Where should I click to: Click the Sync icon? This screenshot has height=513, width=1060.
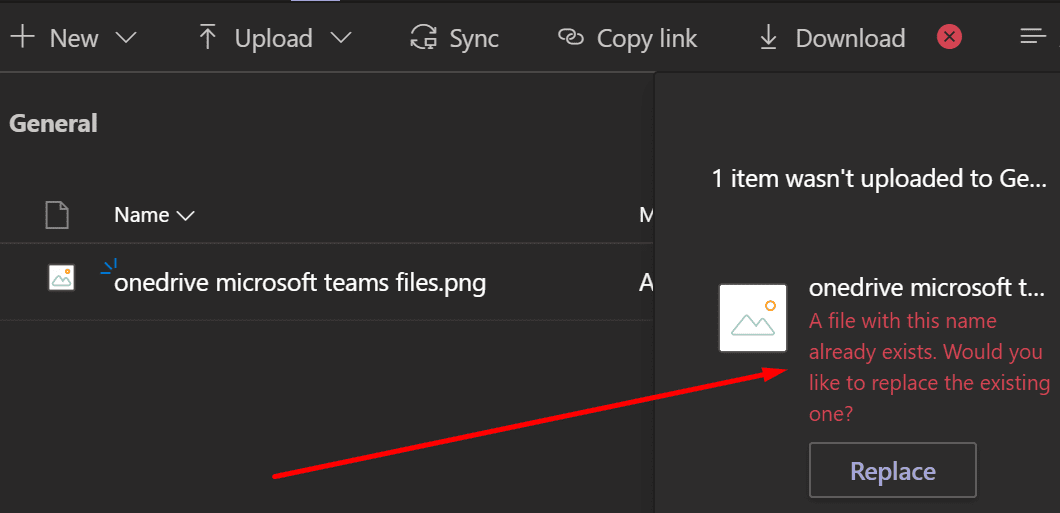pyautogui.click(x=424, y=38)
